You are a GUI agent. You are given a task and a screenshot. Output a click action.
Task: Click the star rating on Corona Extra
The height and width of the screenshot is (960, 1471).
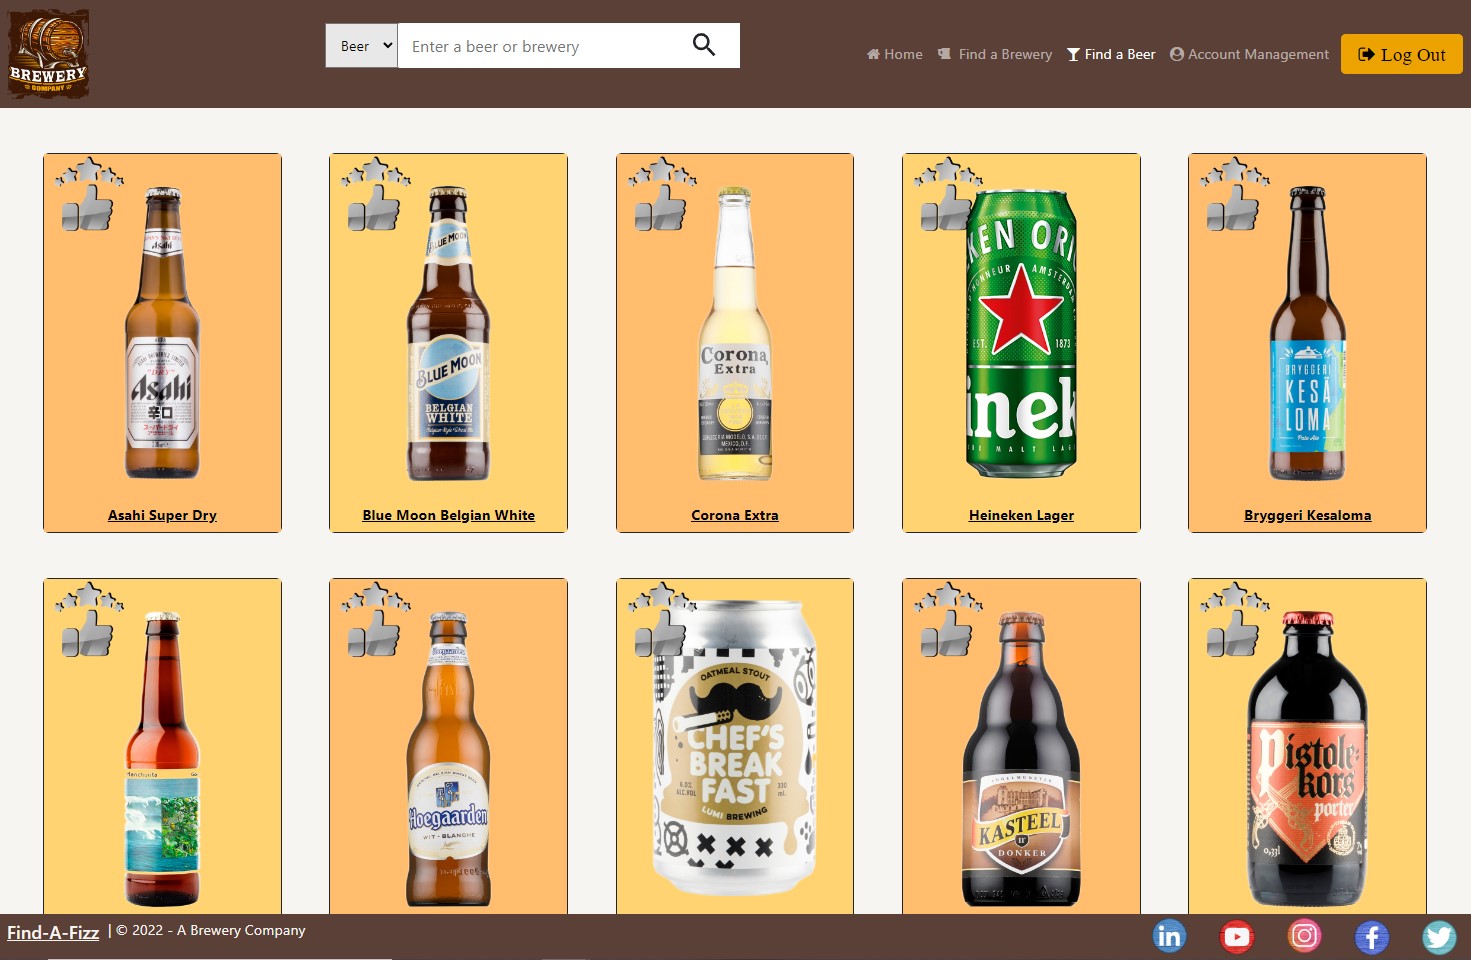tap(662, 172)
